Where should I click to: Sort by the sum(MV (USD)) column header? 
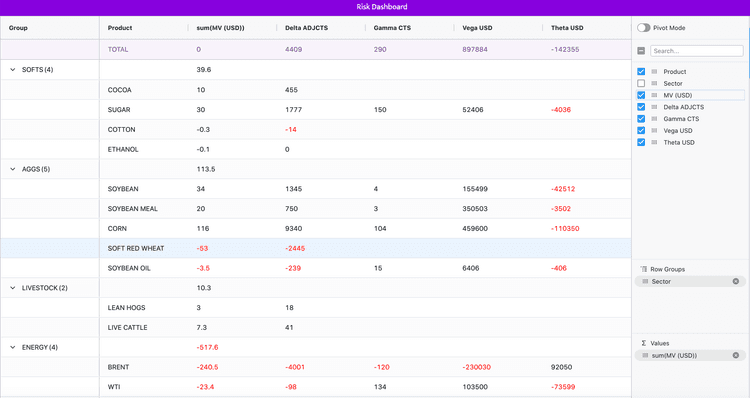[x=220, y=28]
